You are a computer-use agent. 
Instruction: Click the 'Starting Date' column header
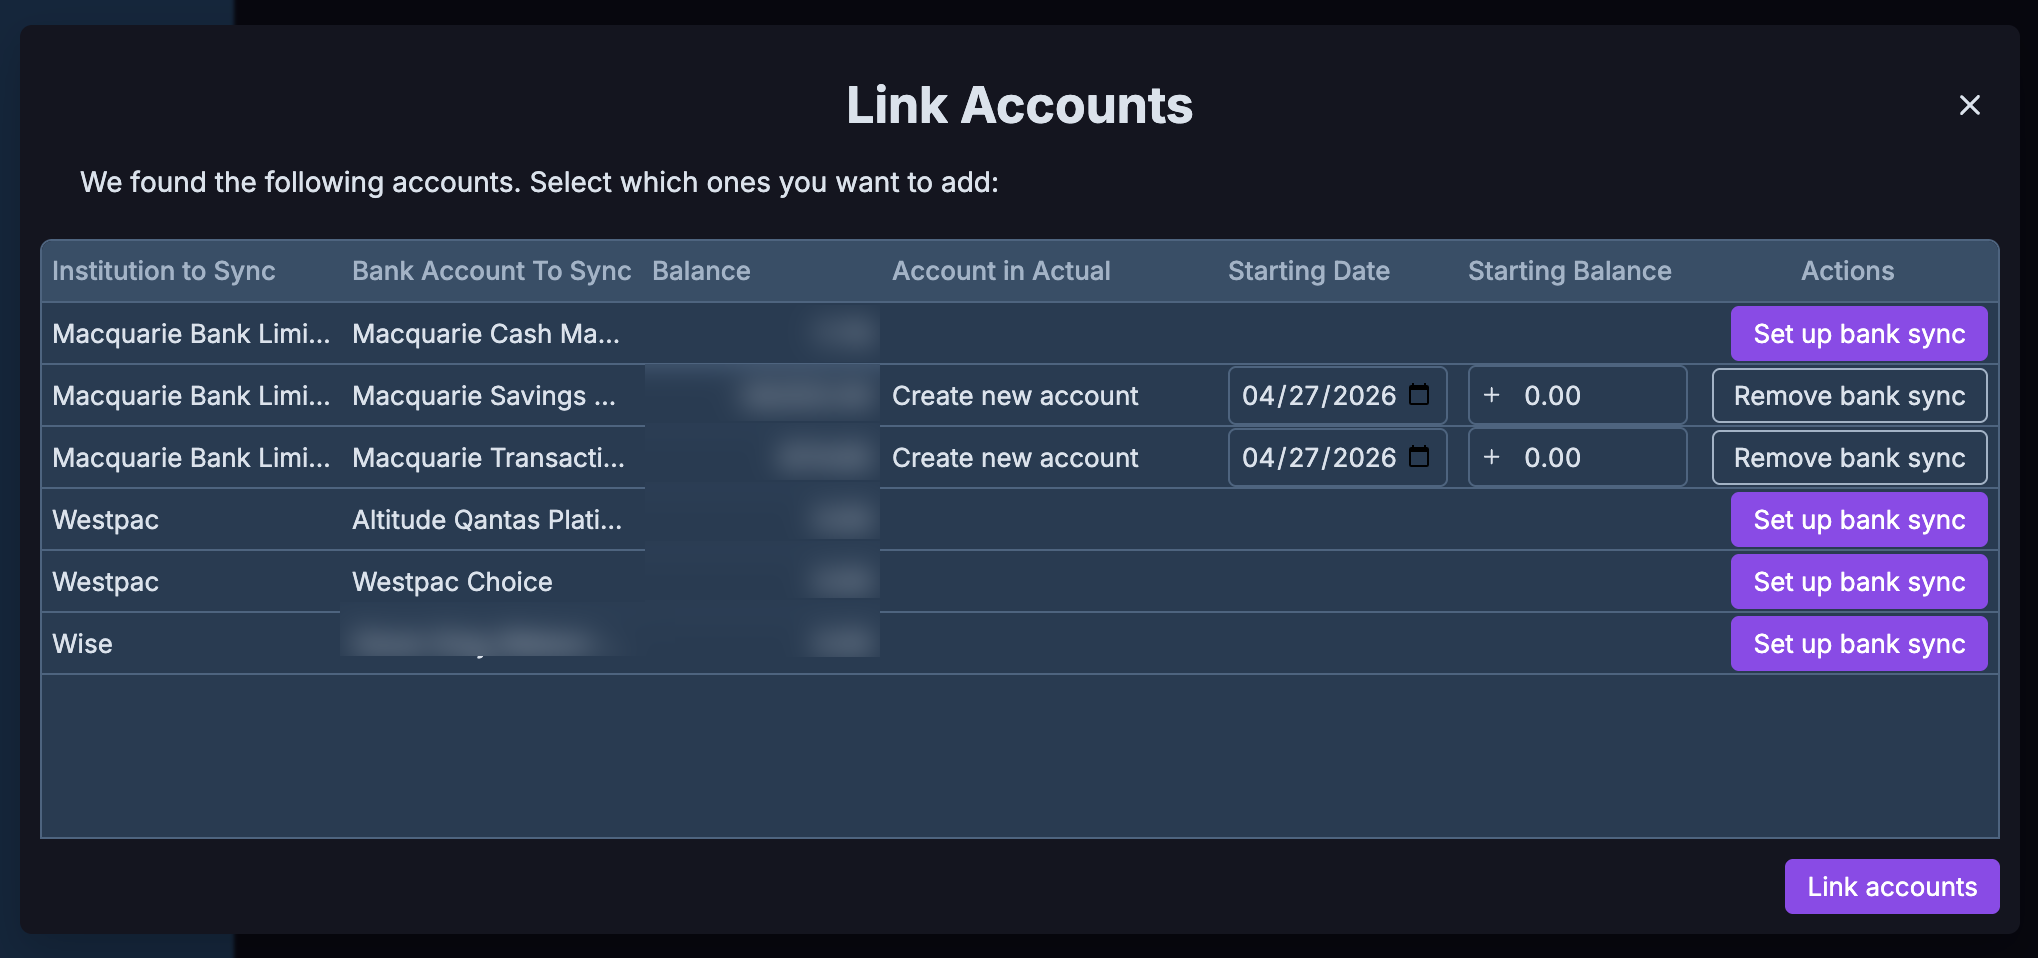coord(1309,271)
